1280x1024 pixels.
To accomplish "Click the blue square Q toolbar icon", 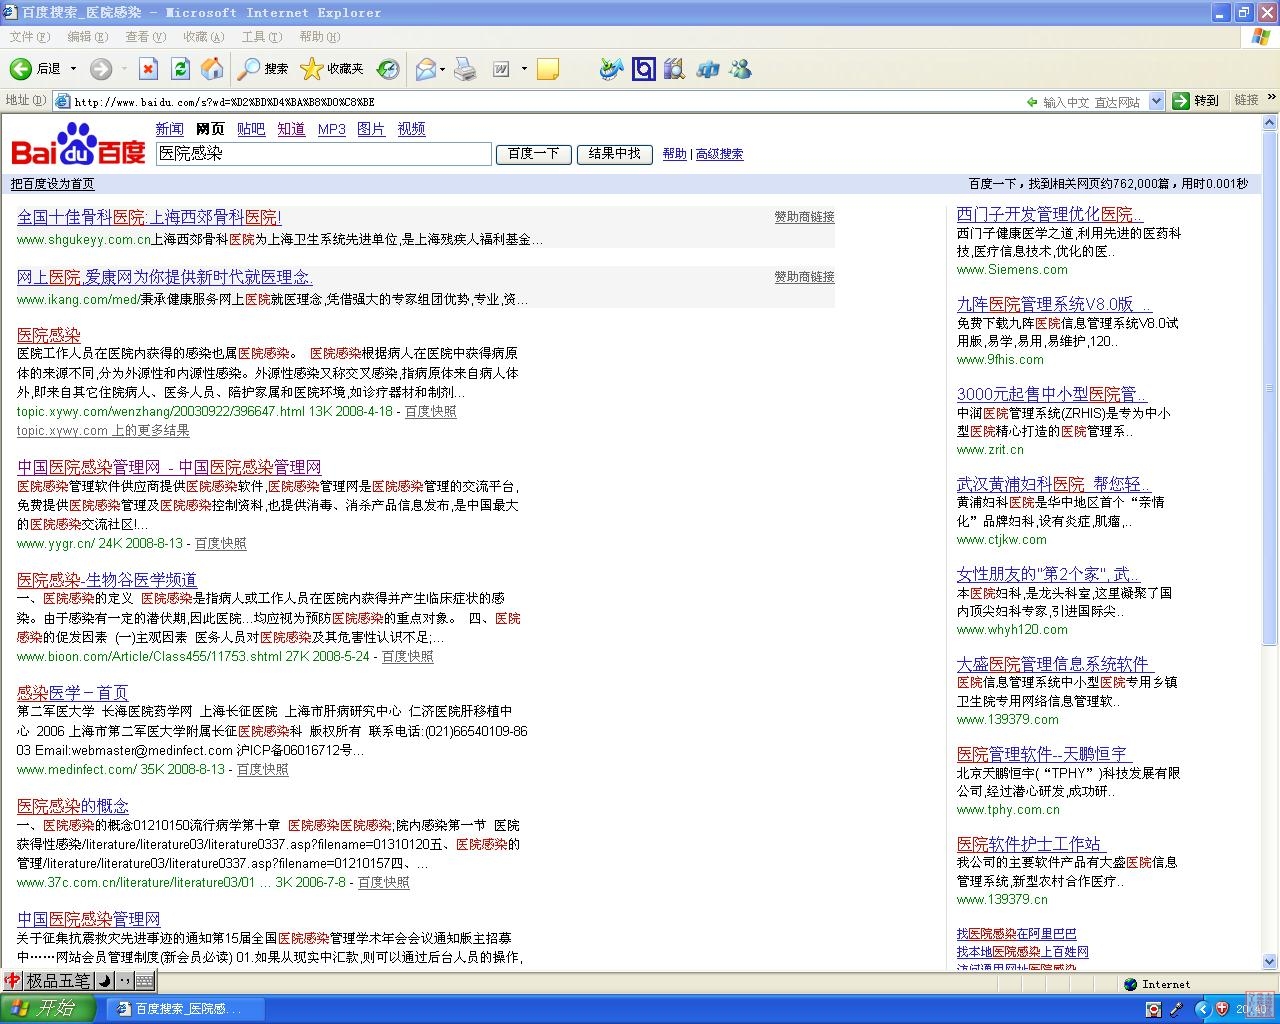I will click(644, 68).
